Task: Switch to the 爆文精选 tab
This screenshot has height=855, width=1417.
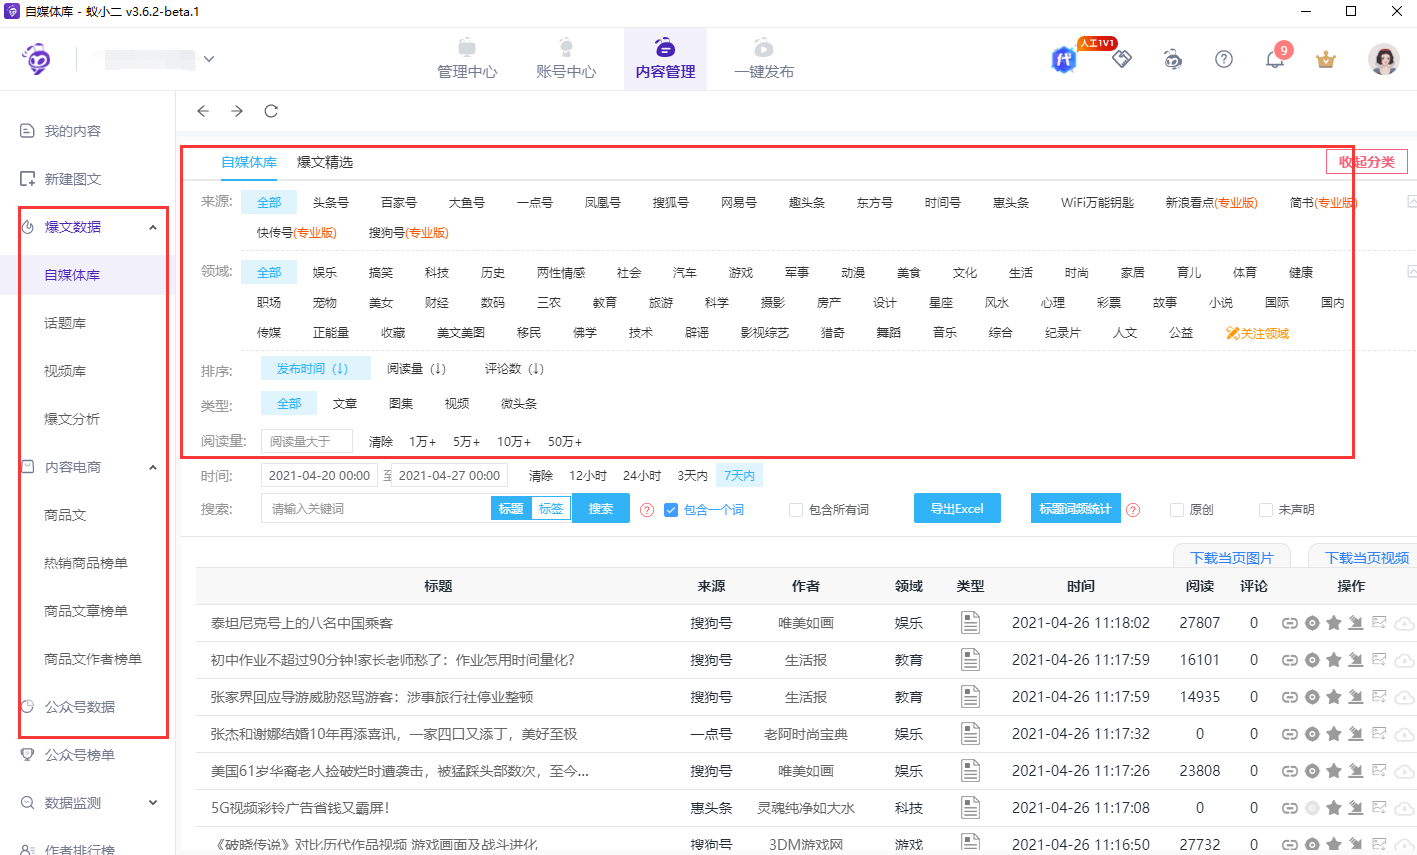Action: click(324, 162)
